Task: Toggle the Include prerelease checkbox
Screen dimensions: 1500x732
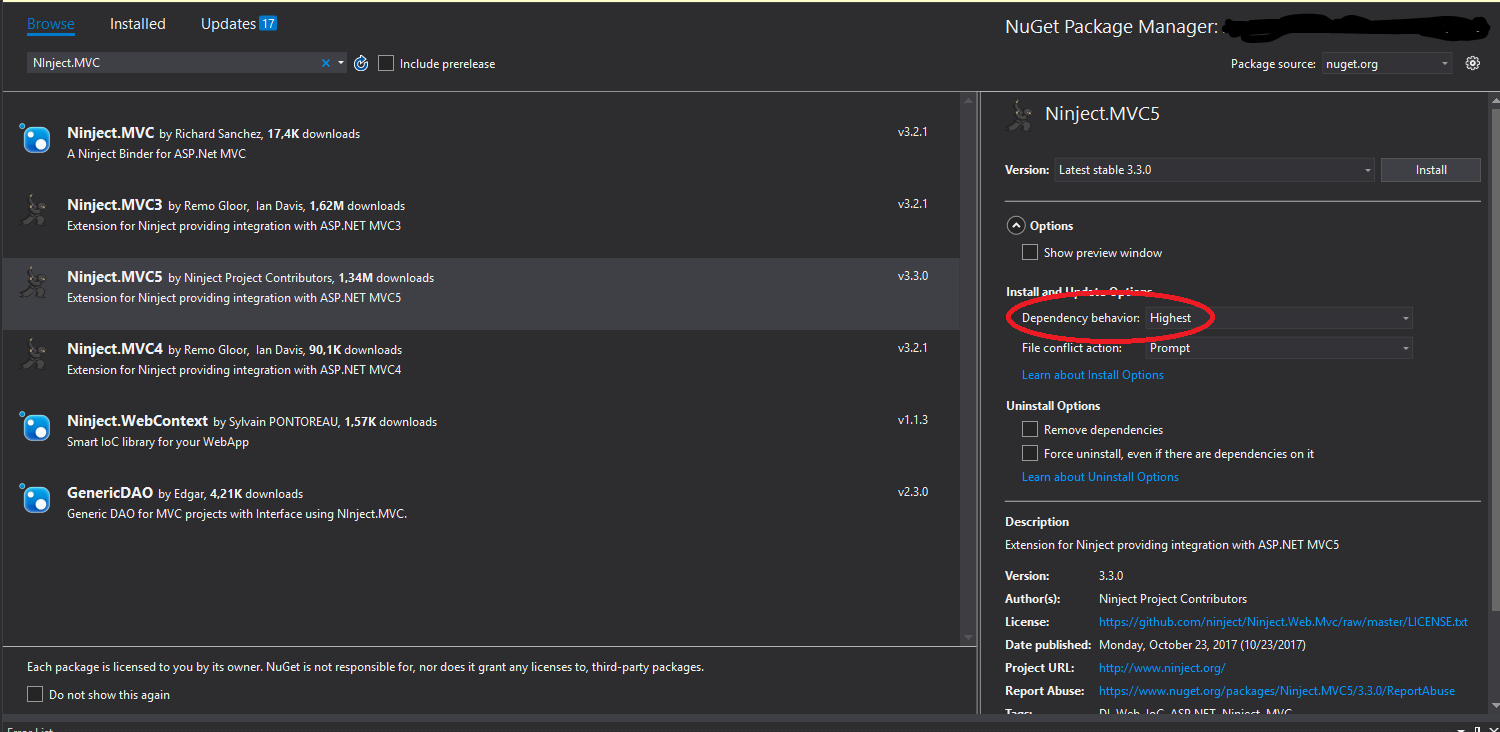Action: pyautogui.click(x=386, y=63)
